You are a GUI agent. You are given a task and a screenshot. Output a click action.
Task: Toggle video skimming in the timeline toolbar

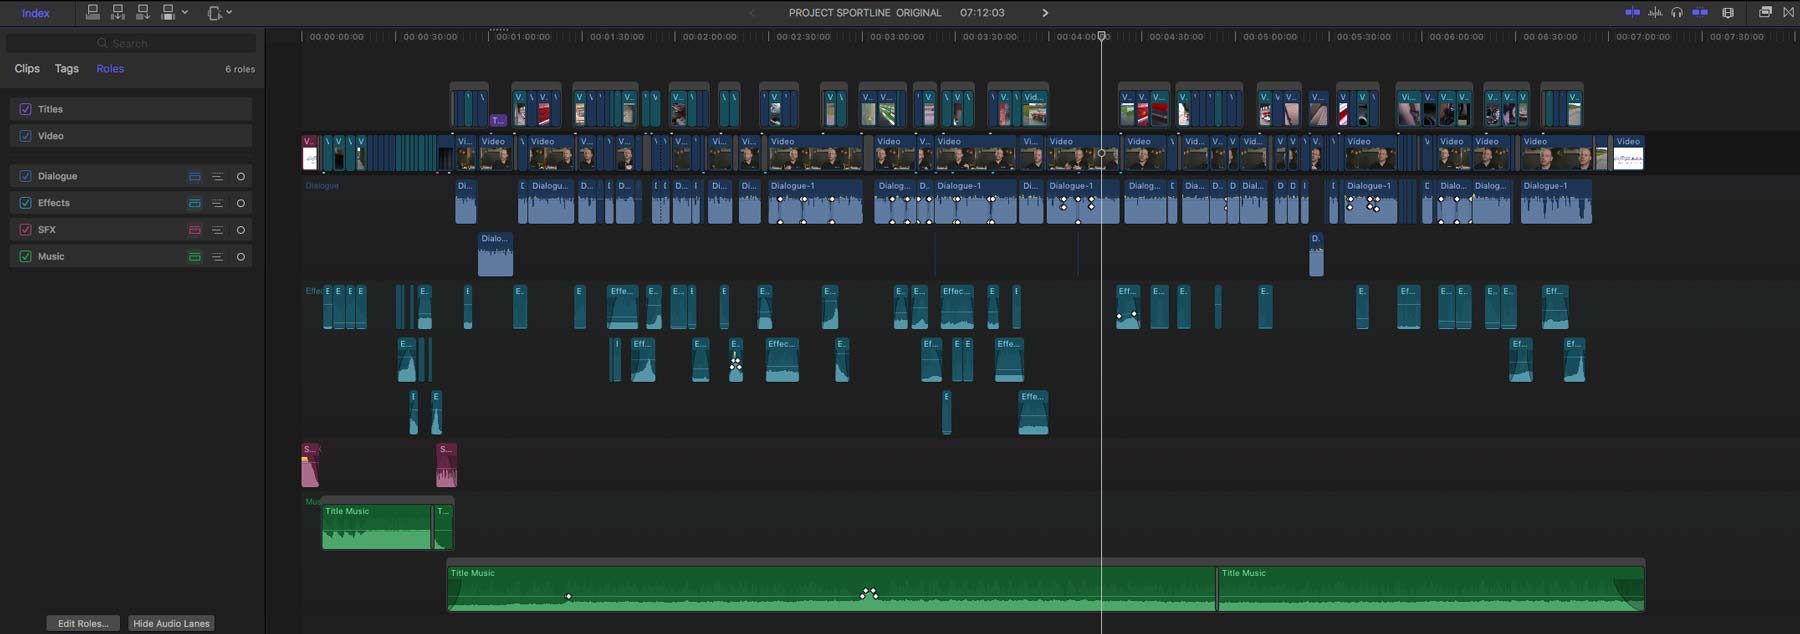1632,12
